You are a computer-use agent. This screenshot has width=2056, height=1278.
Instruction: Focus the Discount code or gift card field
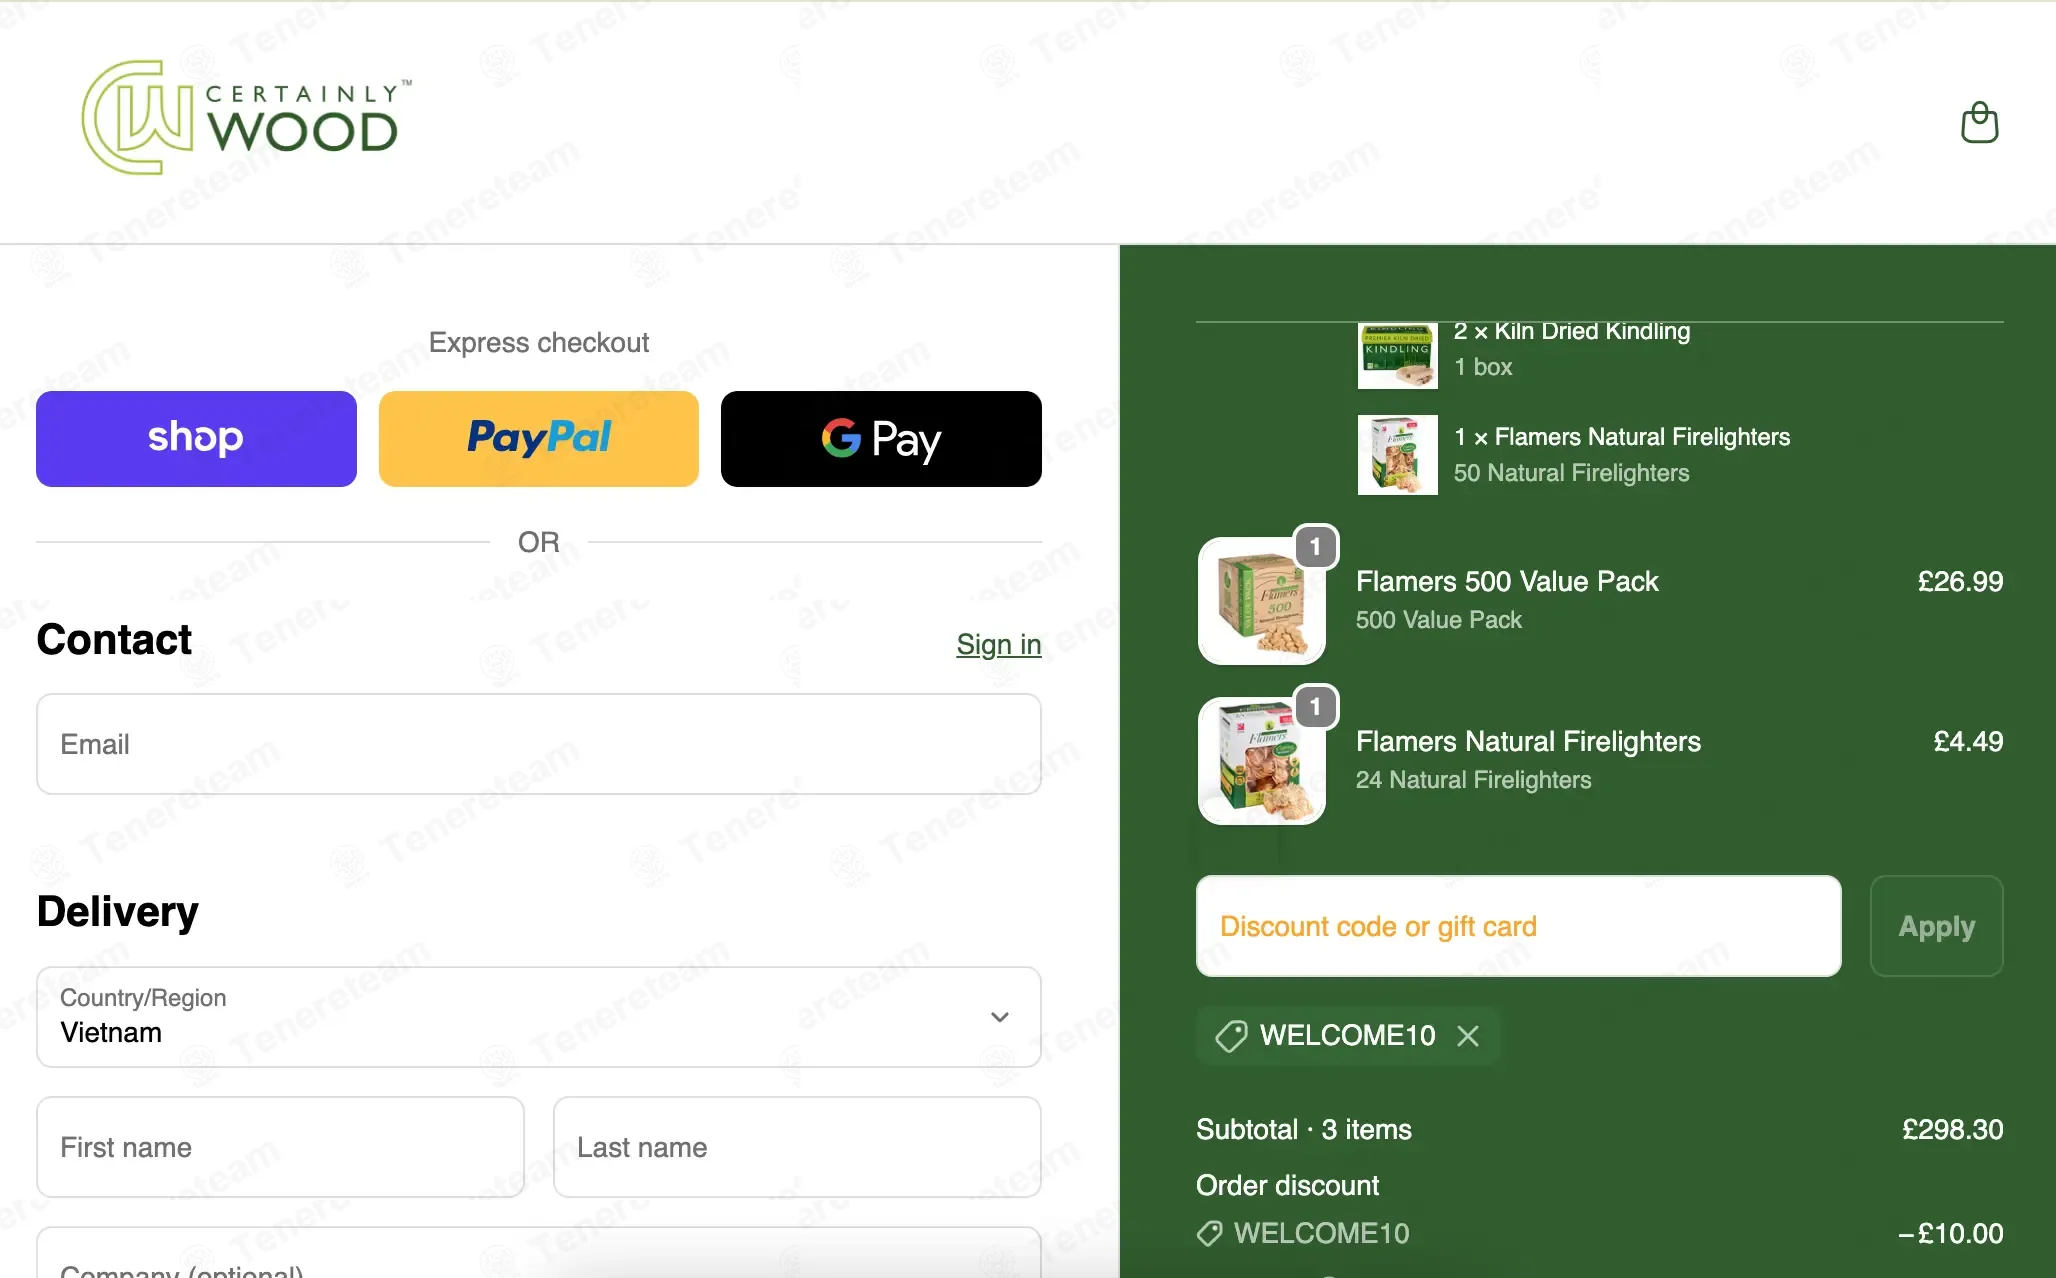click(1518, 926)
